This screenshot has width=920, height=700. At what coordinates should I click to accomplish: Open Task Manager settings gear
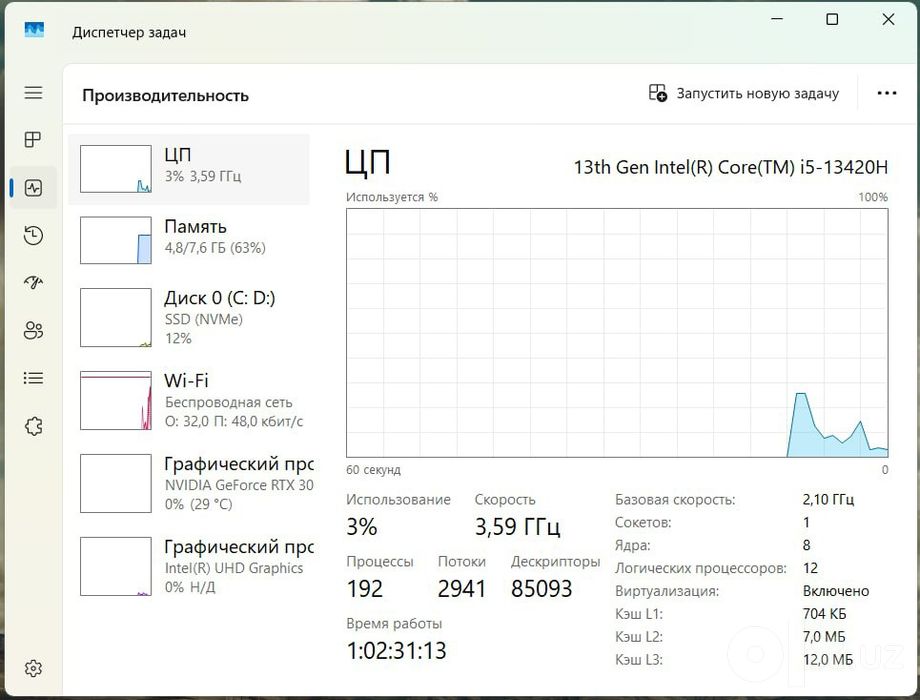point(33,668)
